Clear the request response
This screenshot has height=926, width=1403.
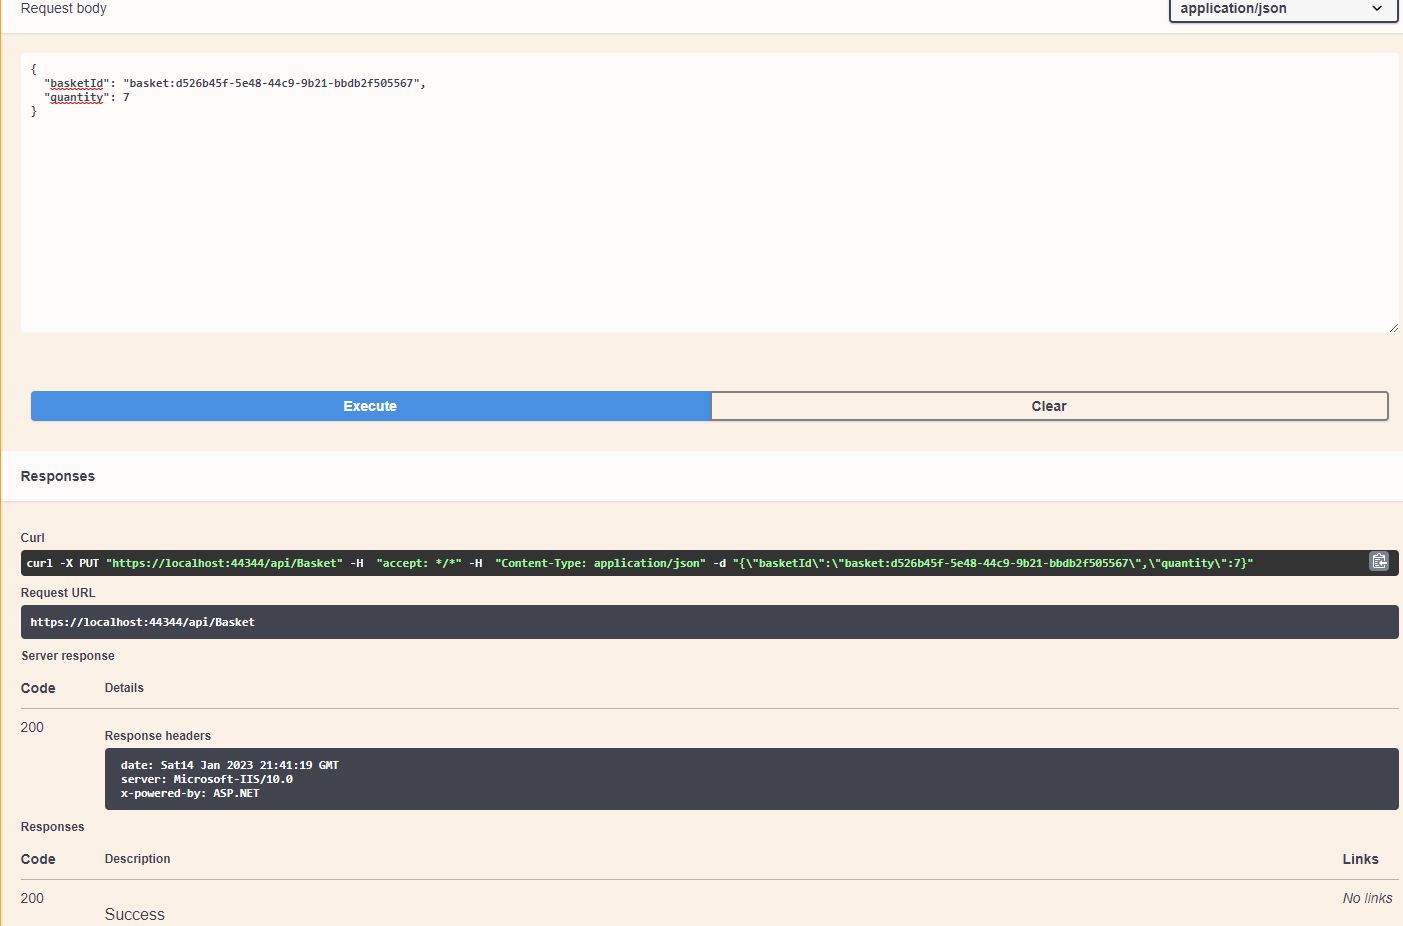1048,406
